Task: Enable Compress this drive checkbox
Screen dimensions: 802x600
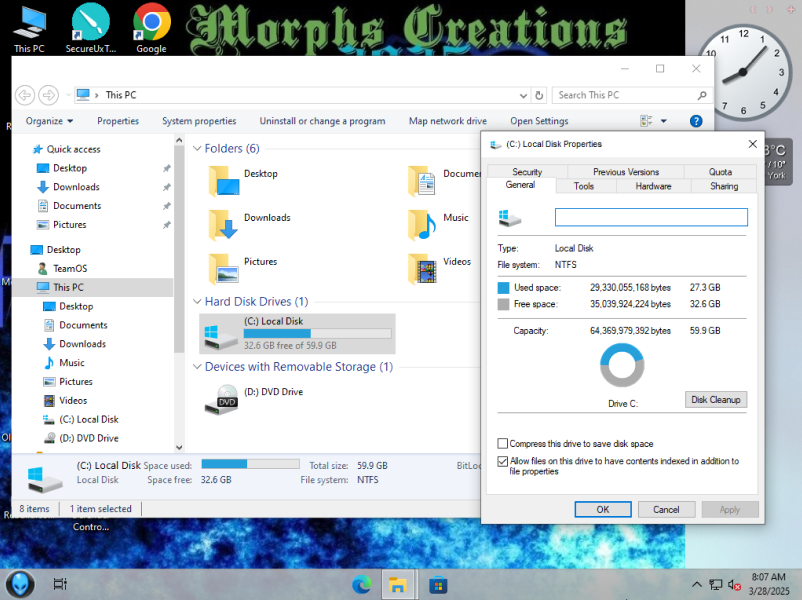Action: [503, 443]
